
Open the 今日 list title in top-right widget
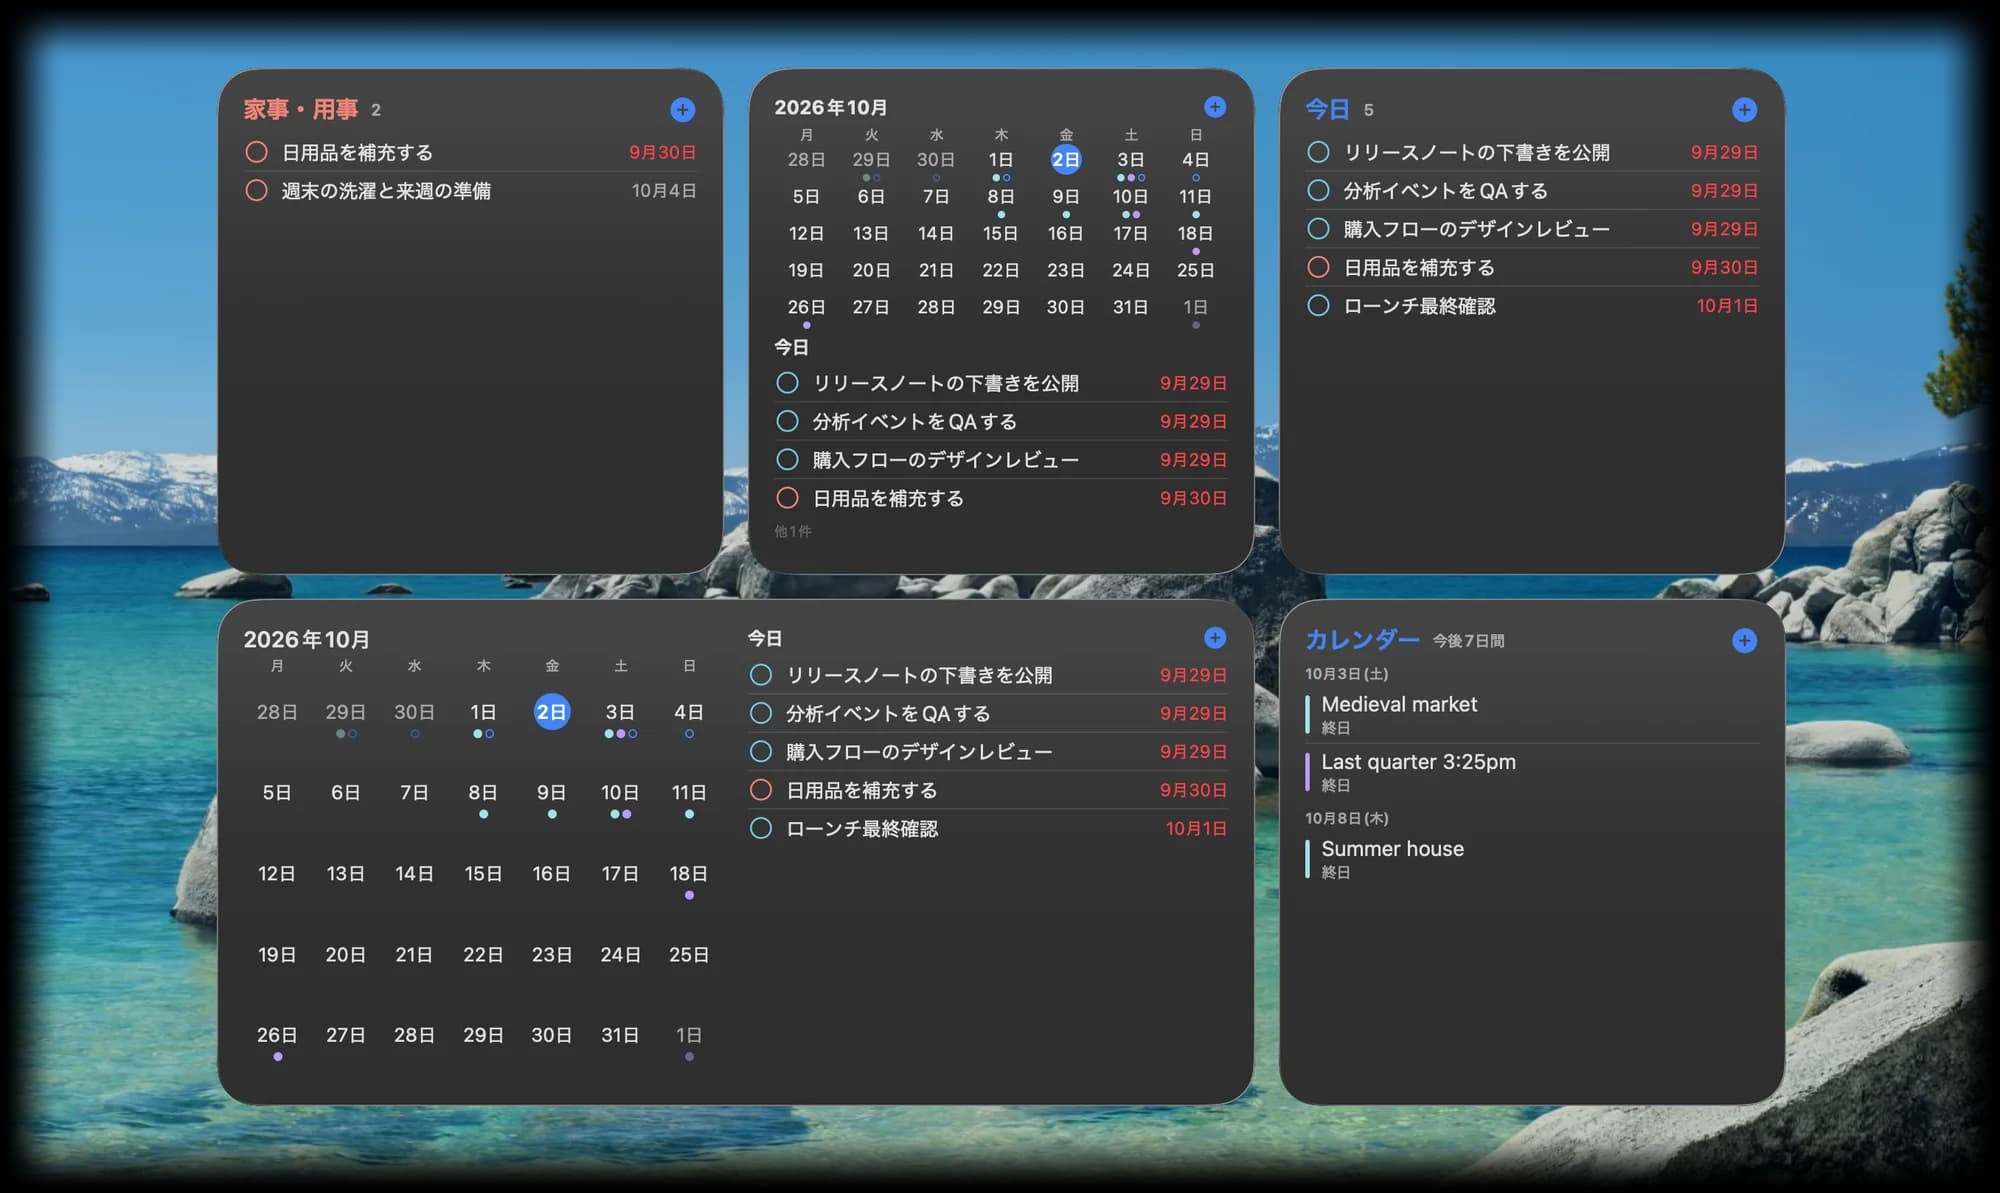1328,109
